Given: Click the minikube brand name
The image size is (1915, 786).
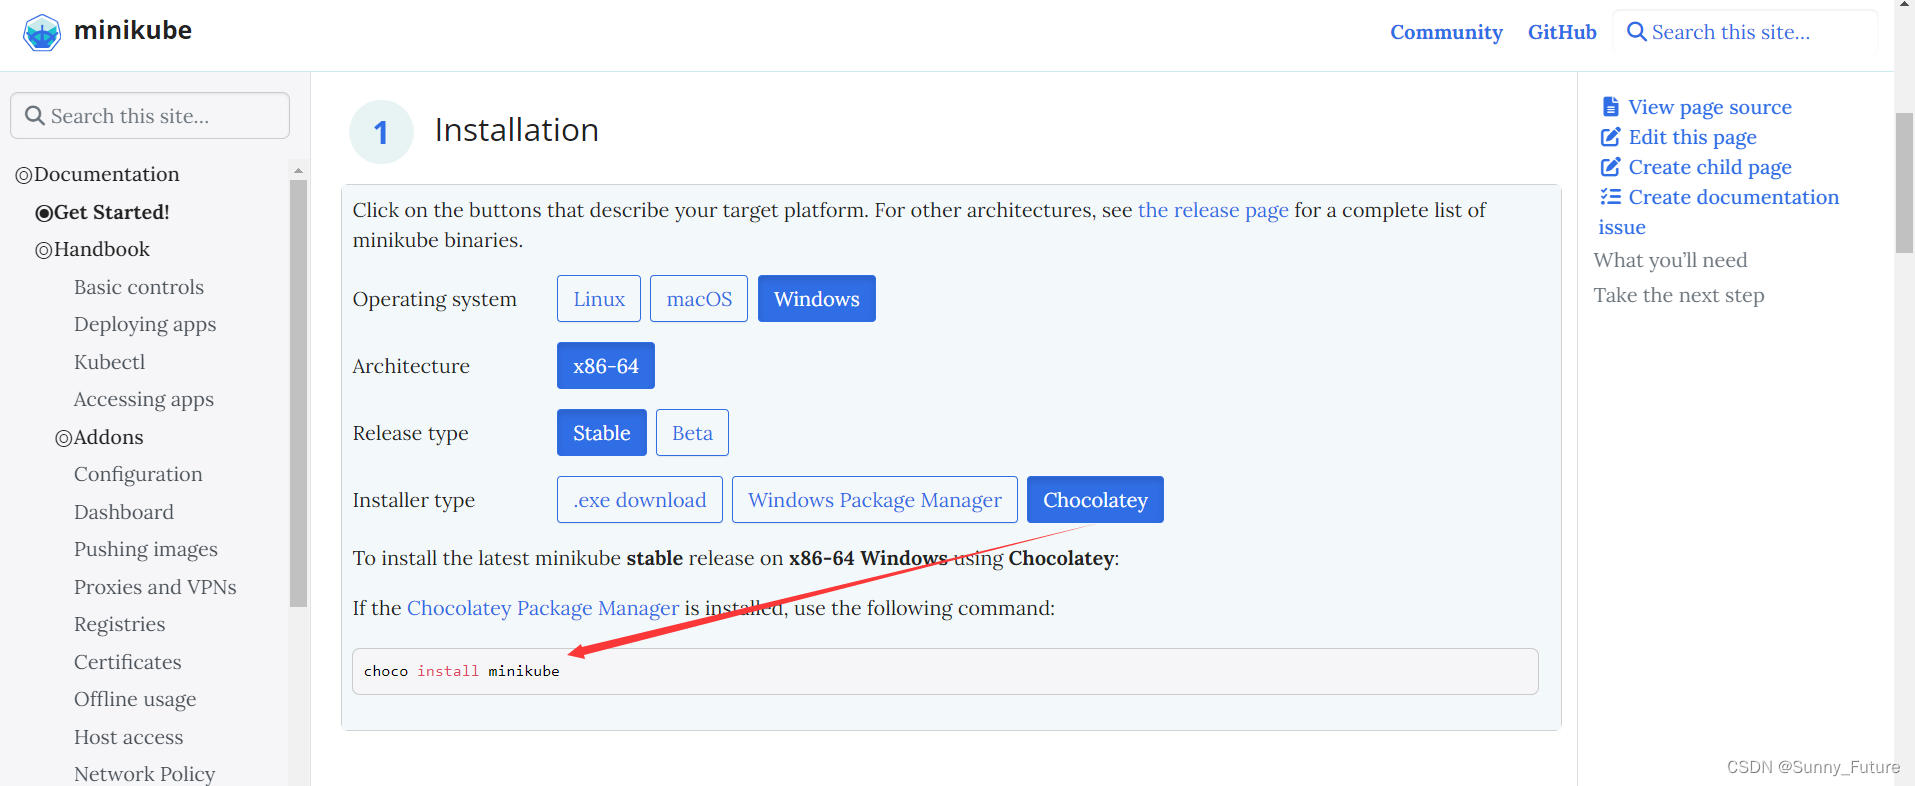Looking at the screenshot, I should coord(133,30).
